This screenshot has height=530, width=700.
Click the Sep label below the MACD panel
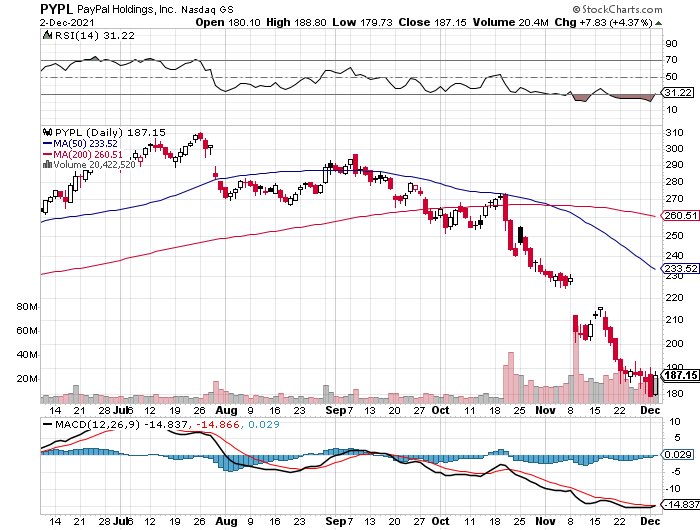coord(336,521)
